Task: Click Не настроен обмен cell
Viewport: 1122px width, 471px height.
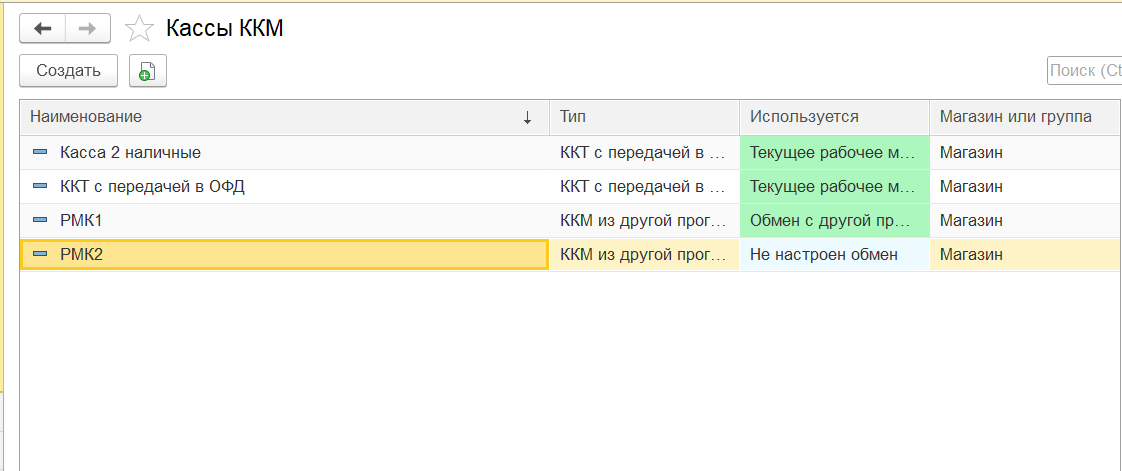Action: 835,254
